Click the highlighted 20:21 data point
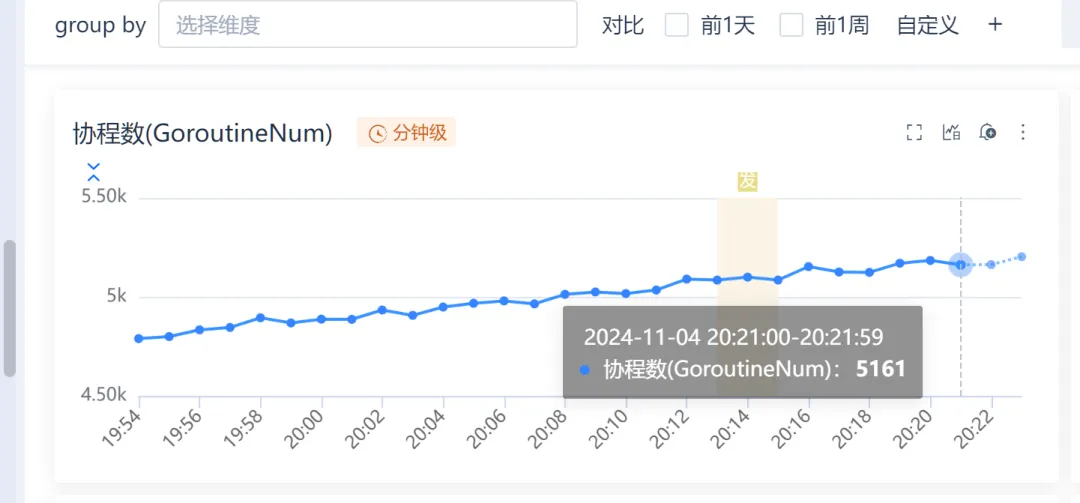The width and height of the screenshot is (1080, 503). pos(961,265)
